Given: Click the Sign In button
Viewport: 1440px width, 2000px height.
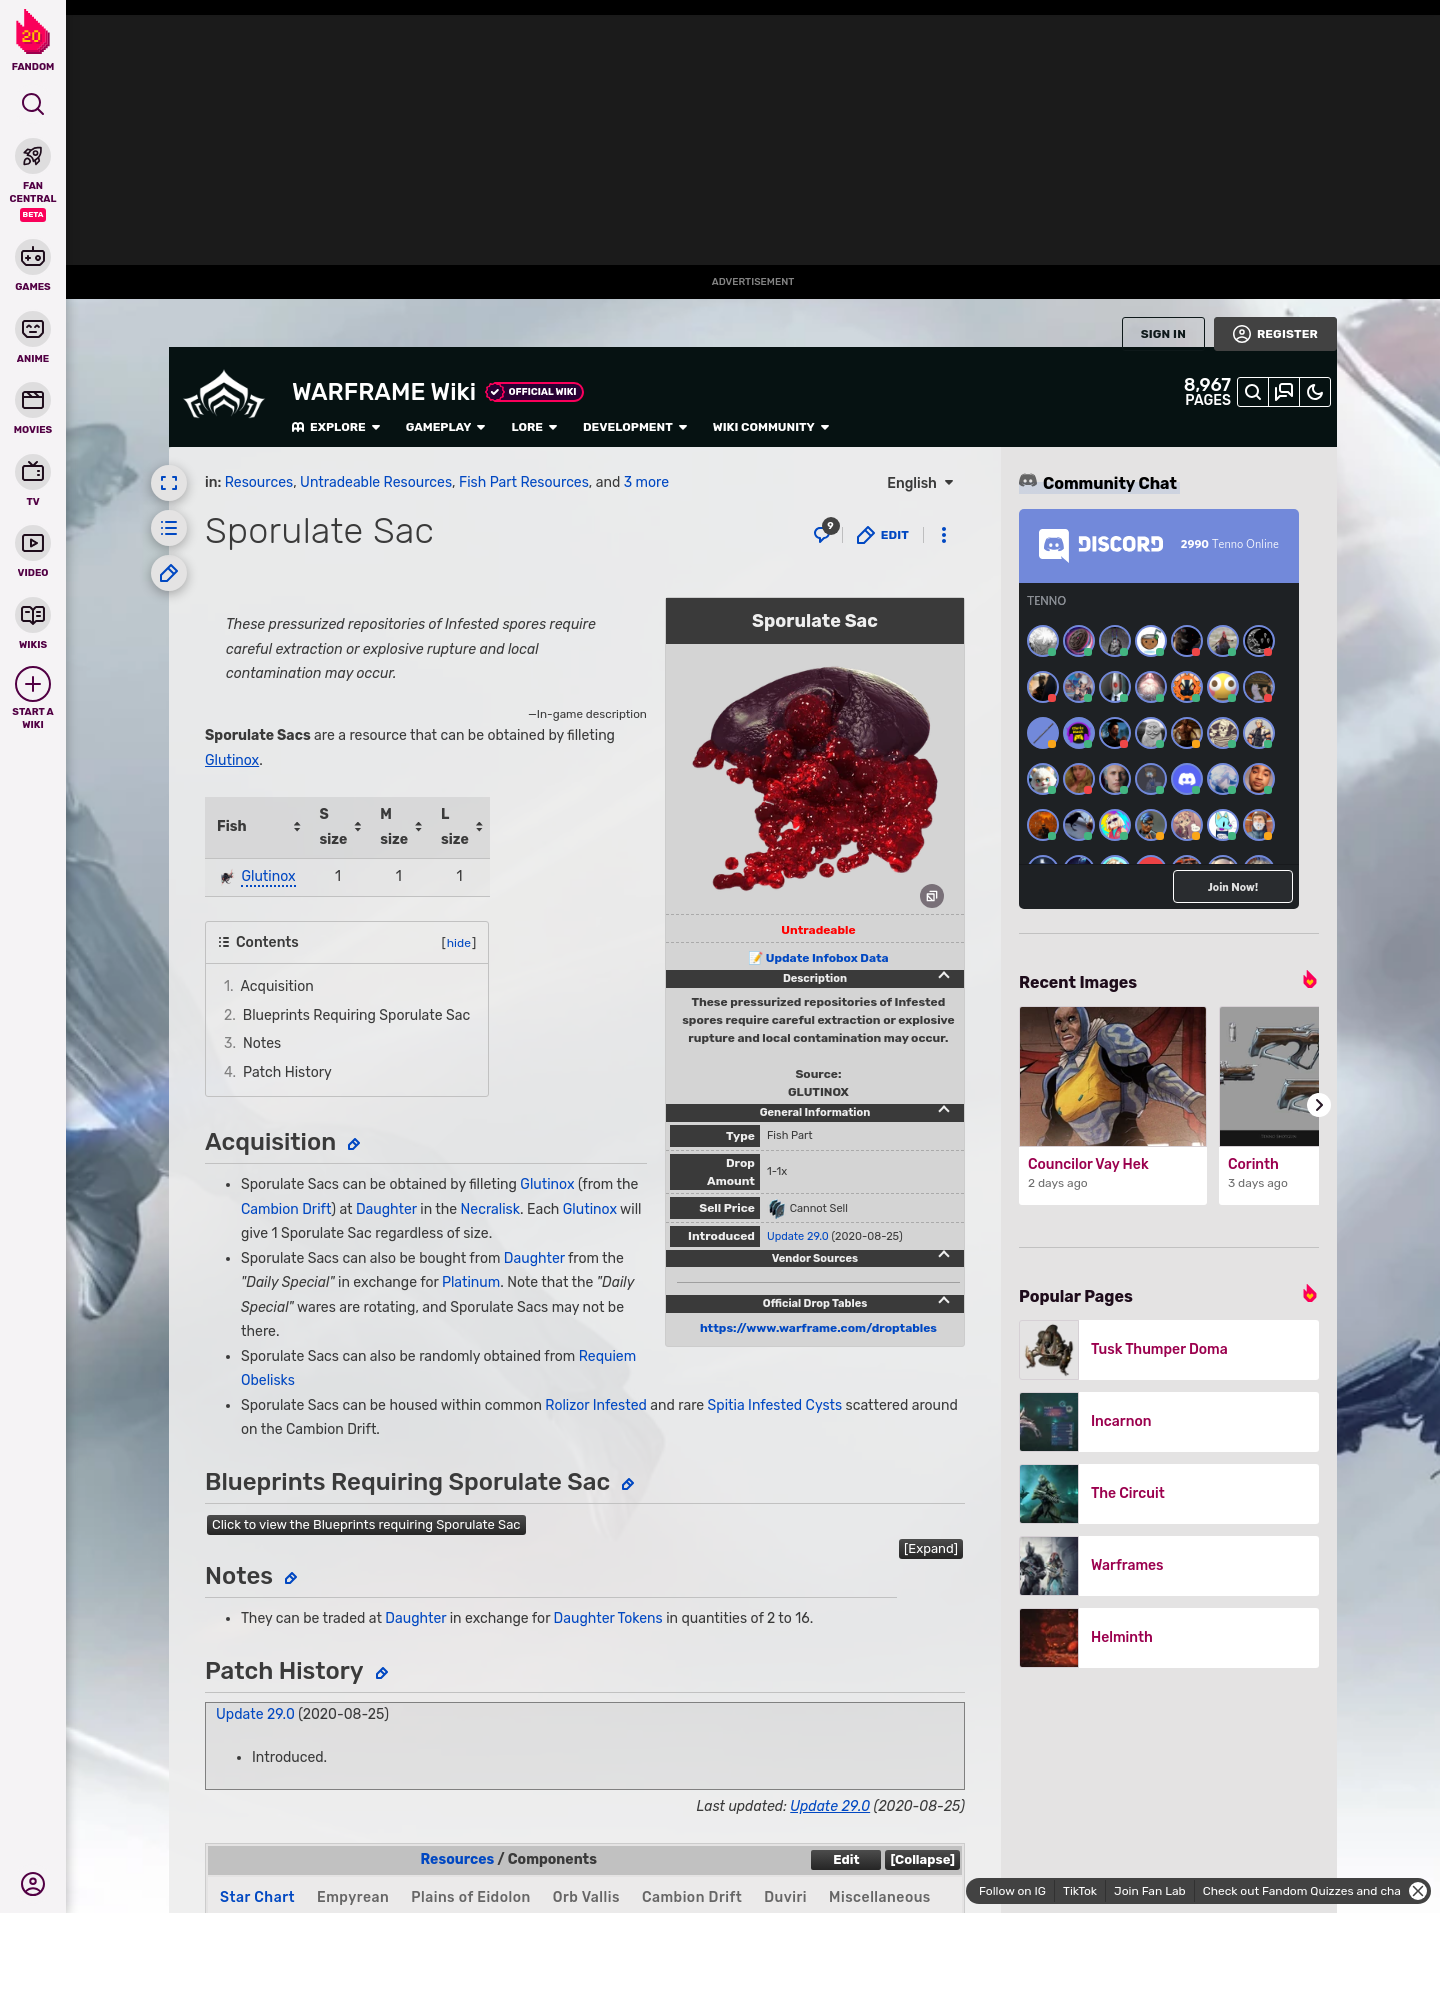Looking at the screenshot, I should click(x=1163, y=334).
